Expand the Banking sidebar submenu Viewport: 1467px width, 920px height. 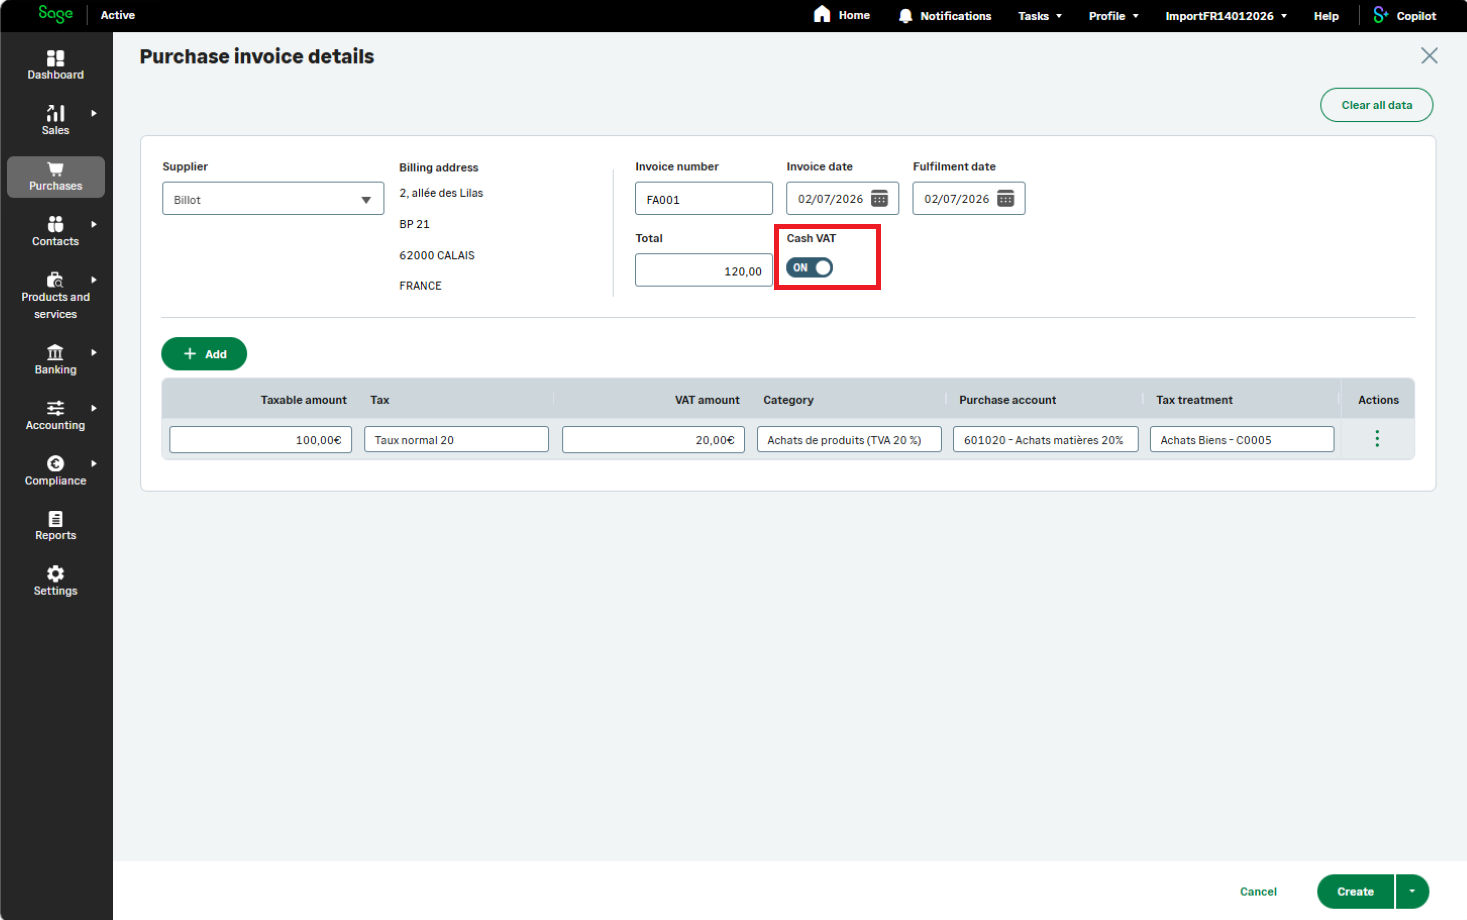coord(94,352)
